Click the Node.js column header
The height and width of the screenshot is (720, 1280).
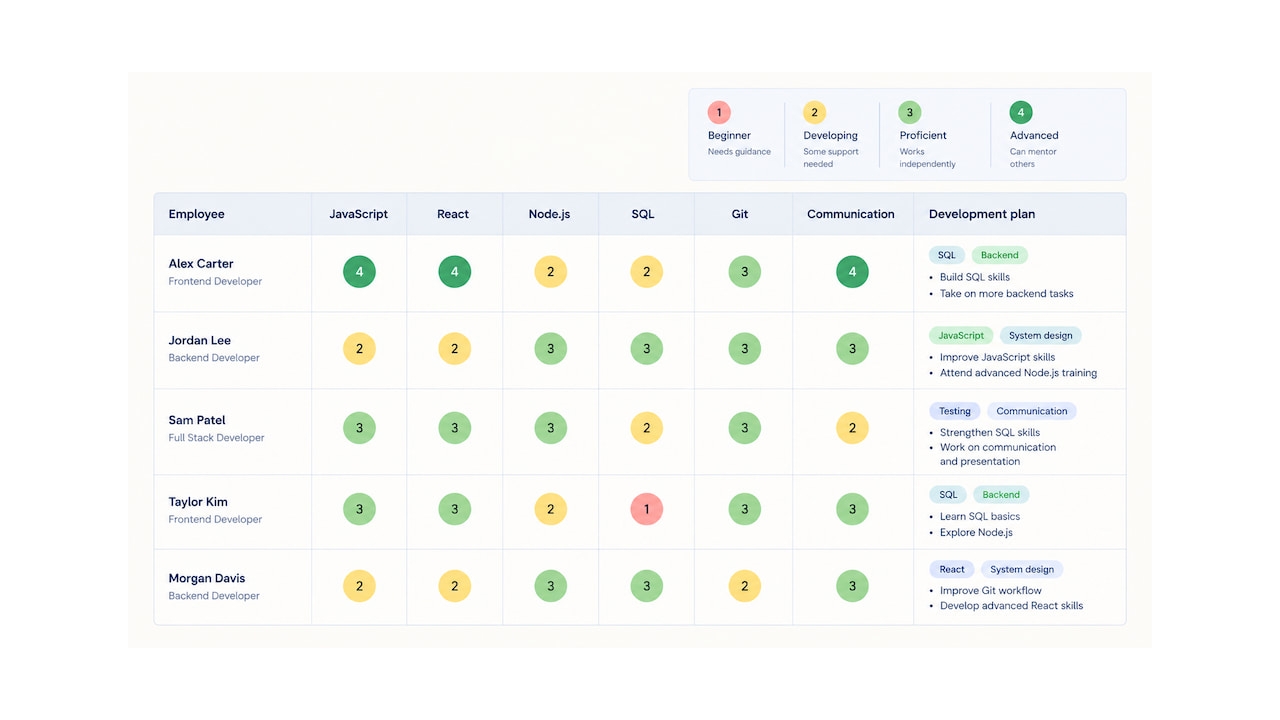[x=549, y=214]
